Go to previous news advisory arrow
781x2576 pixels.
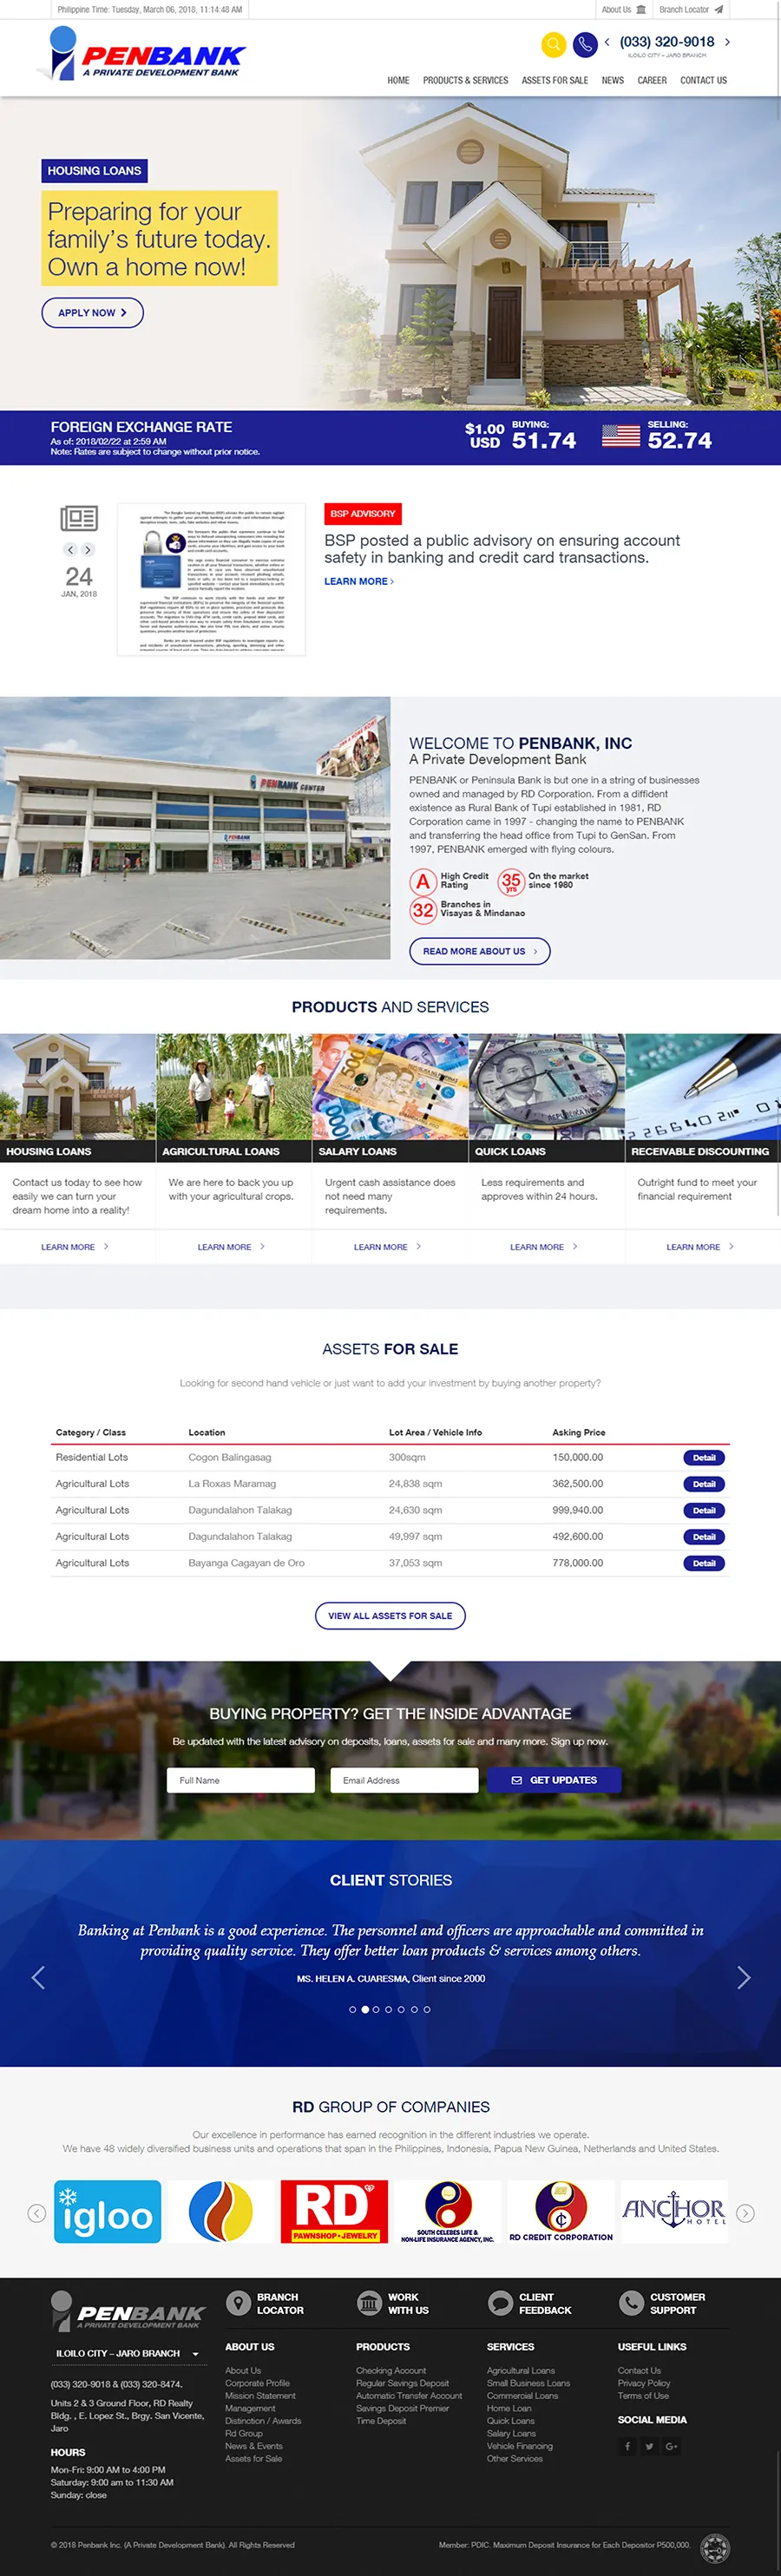coord(70,550)
